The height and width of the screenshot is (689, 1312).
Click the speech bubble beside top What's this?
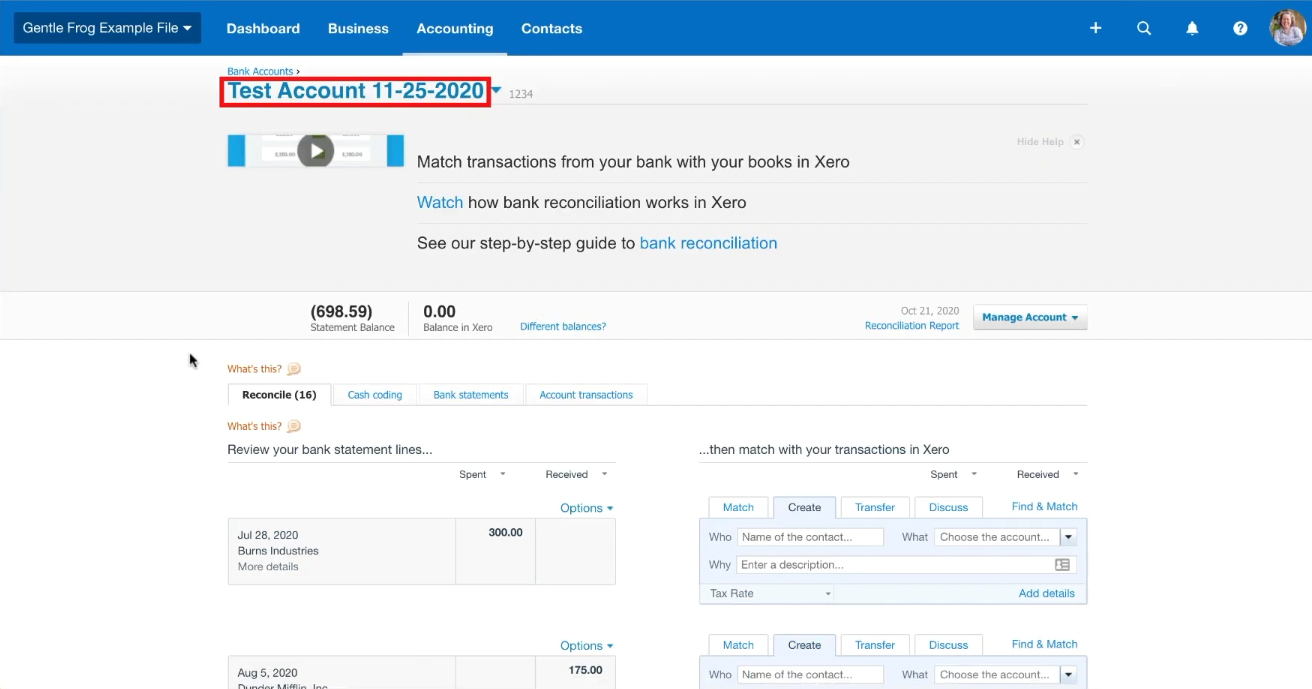click(294, 369)
